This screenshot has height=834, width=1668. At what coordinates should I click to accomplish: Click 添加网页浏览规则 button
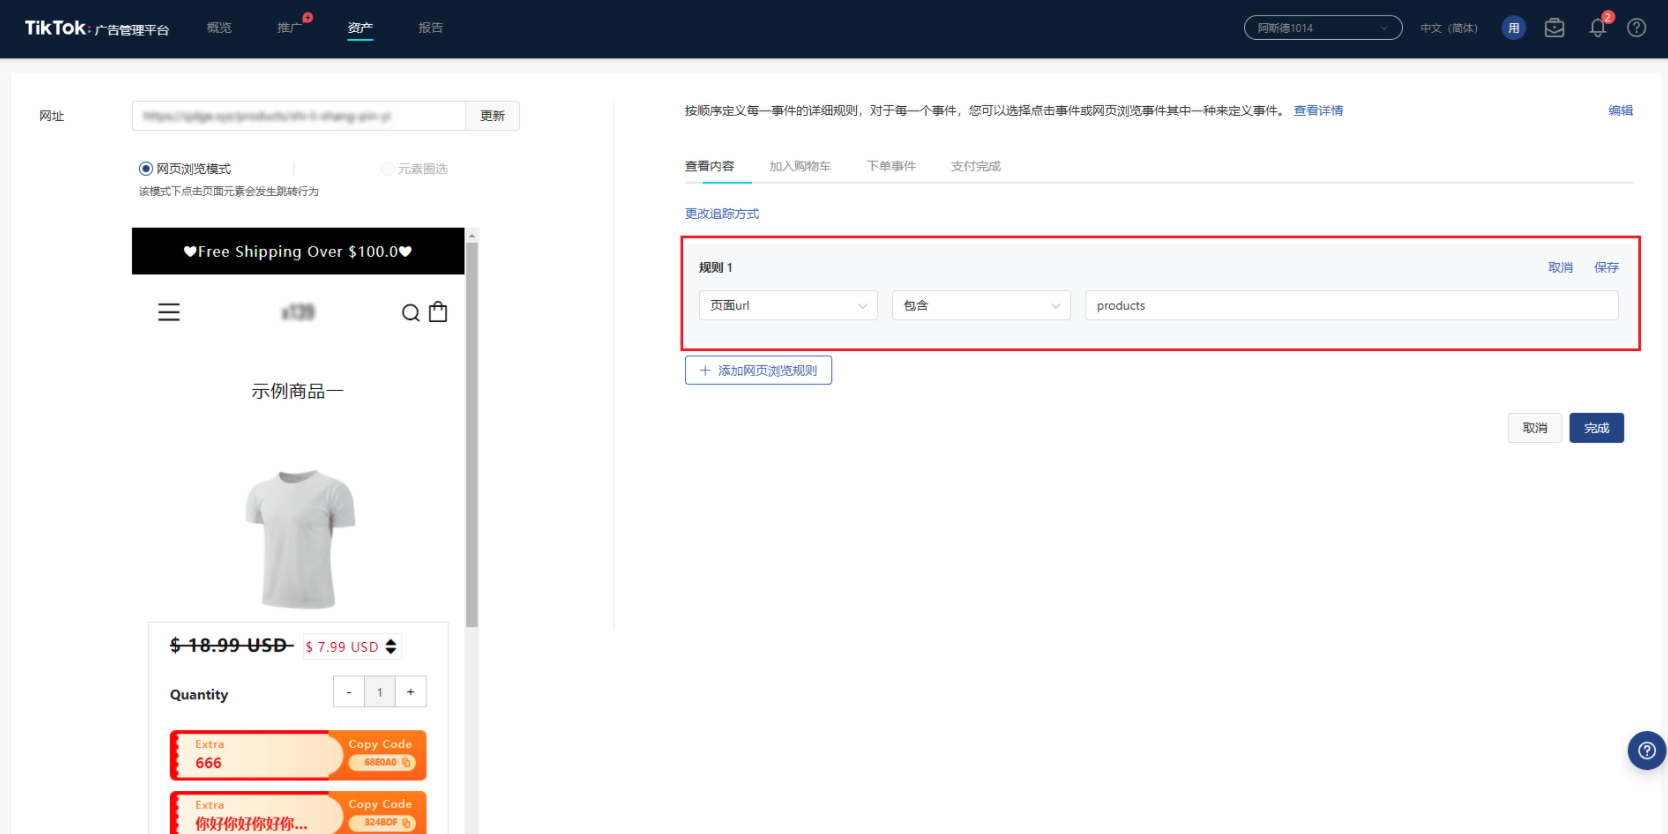click(758, 371)
